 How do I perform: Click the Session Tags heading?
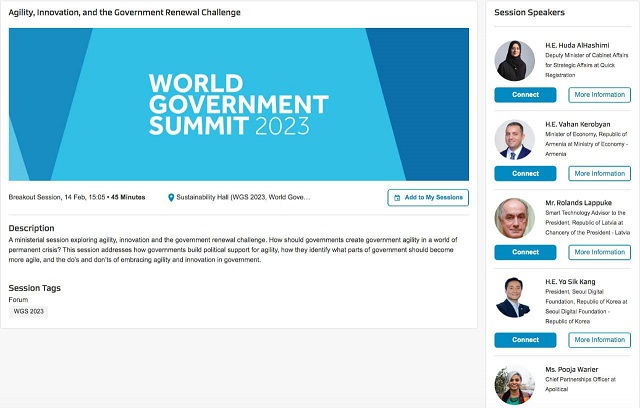point(35,288)
